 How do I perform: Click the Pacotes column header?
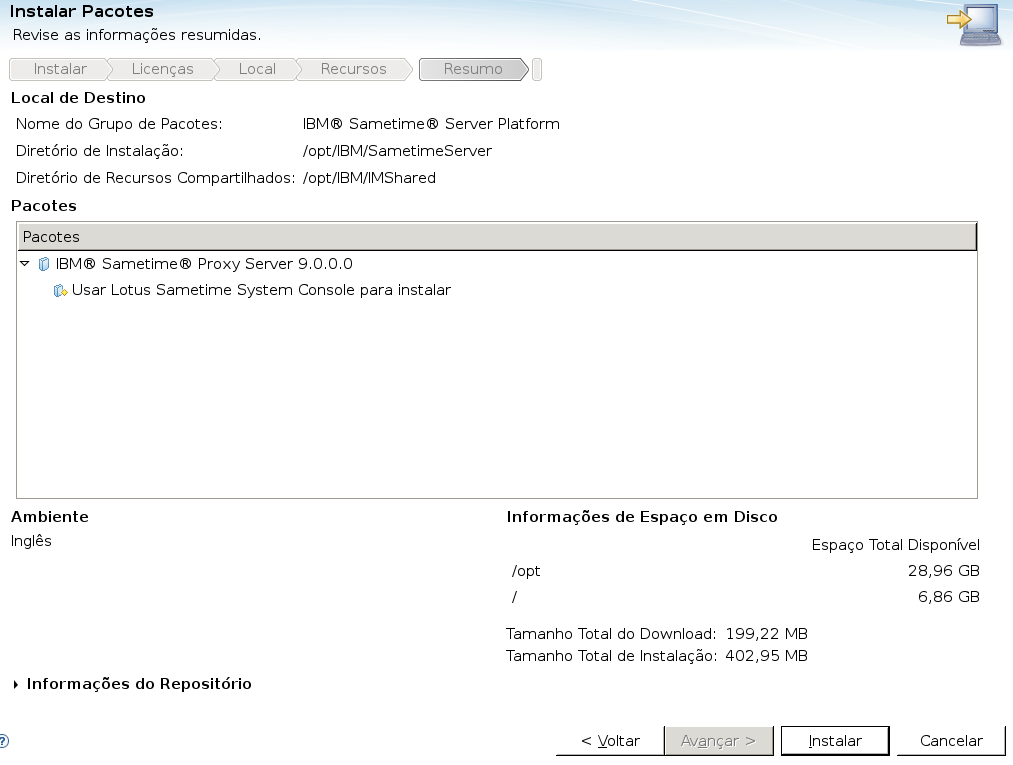tap(496, 237)
